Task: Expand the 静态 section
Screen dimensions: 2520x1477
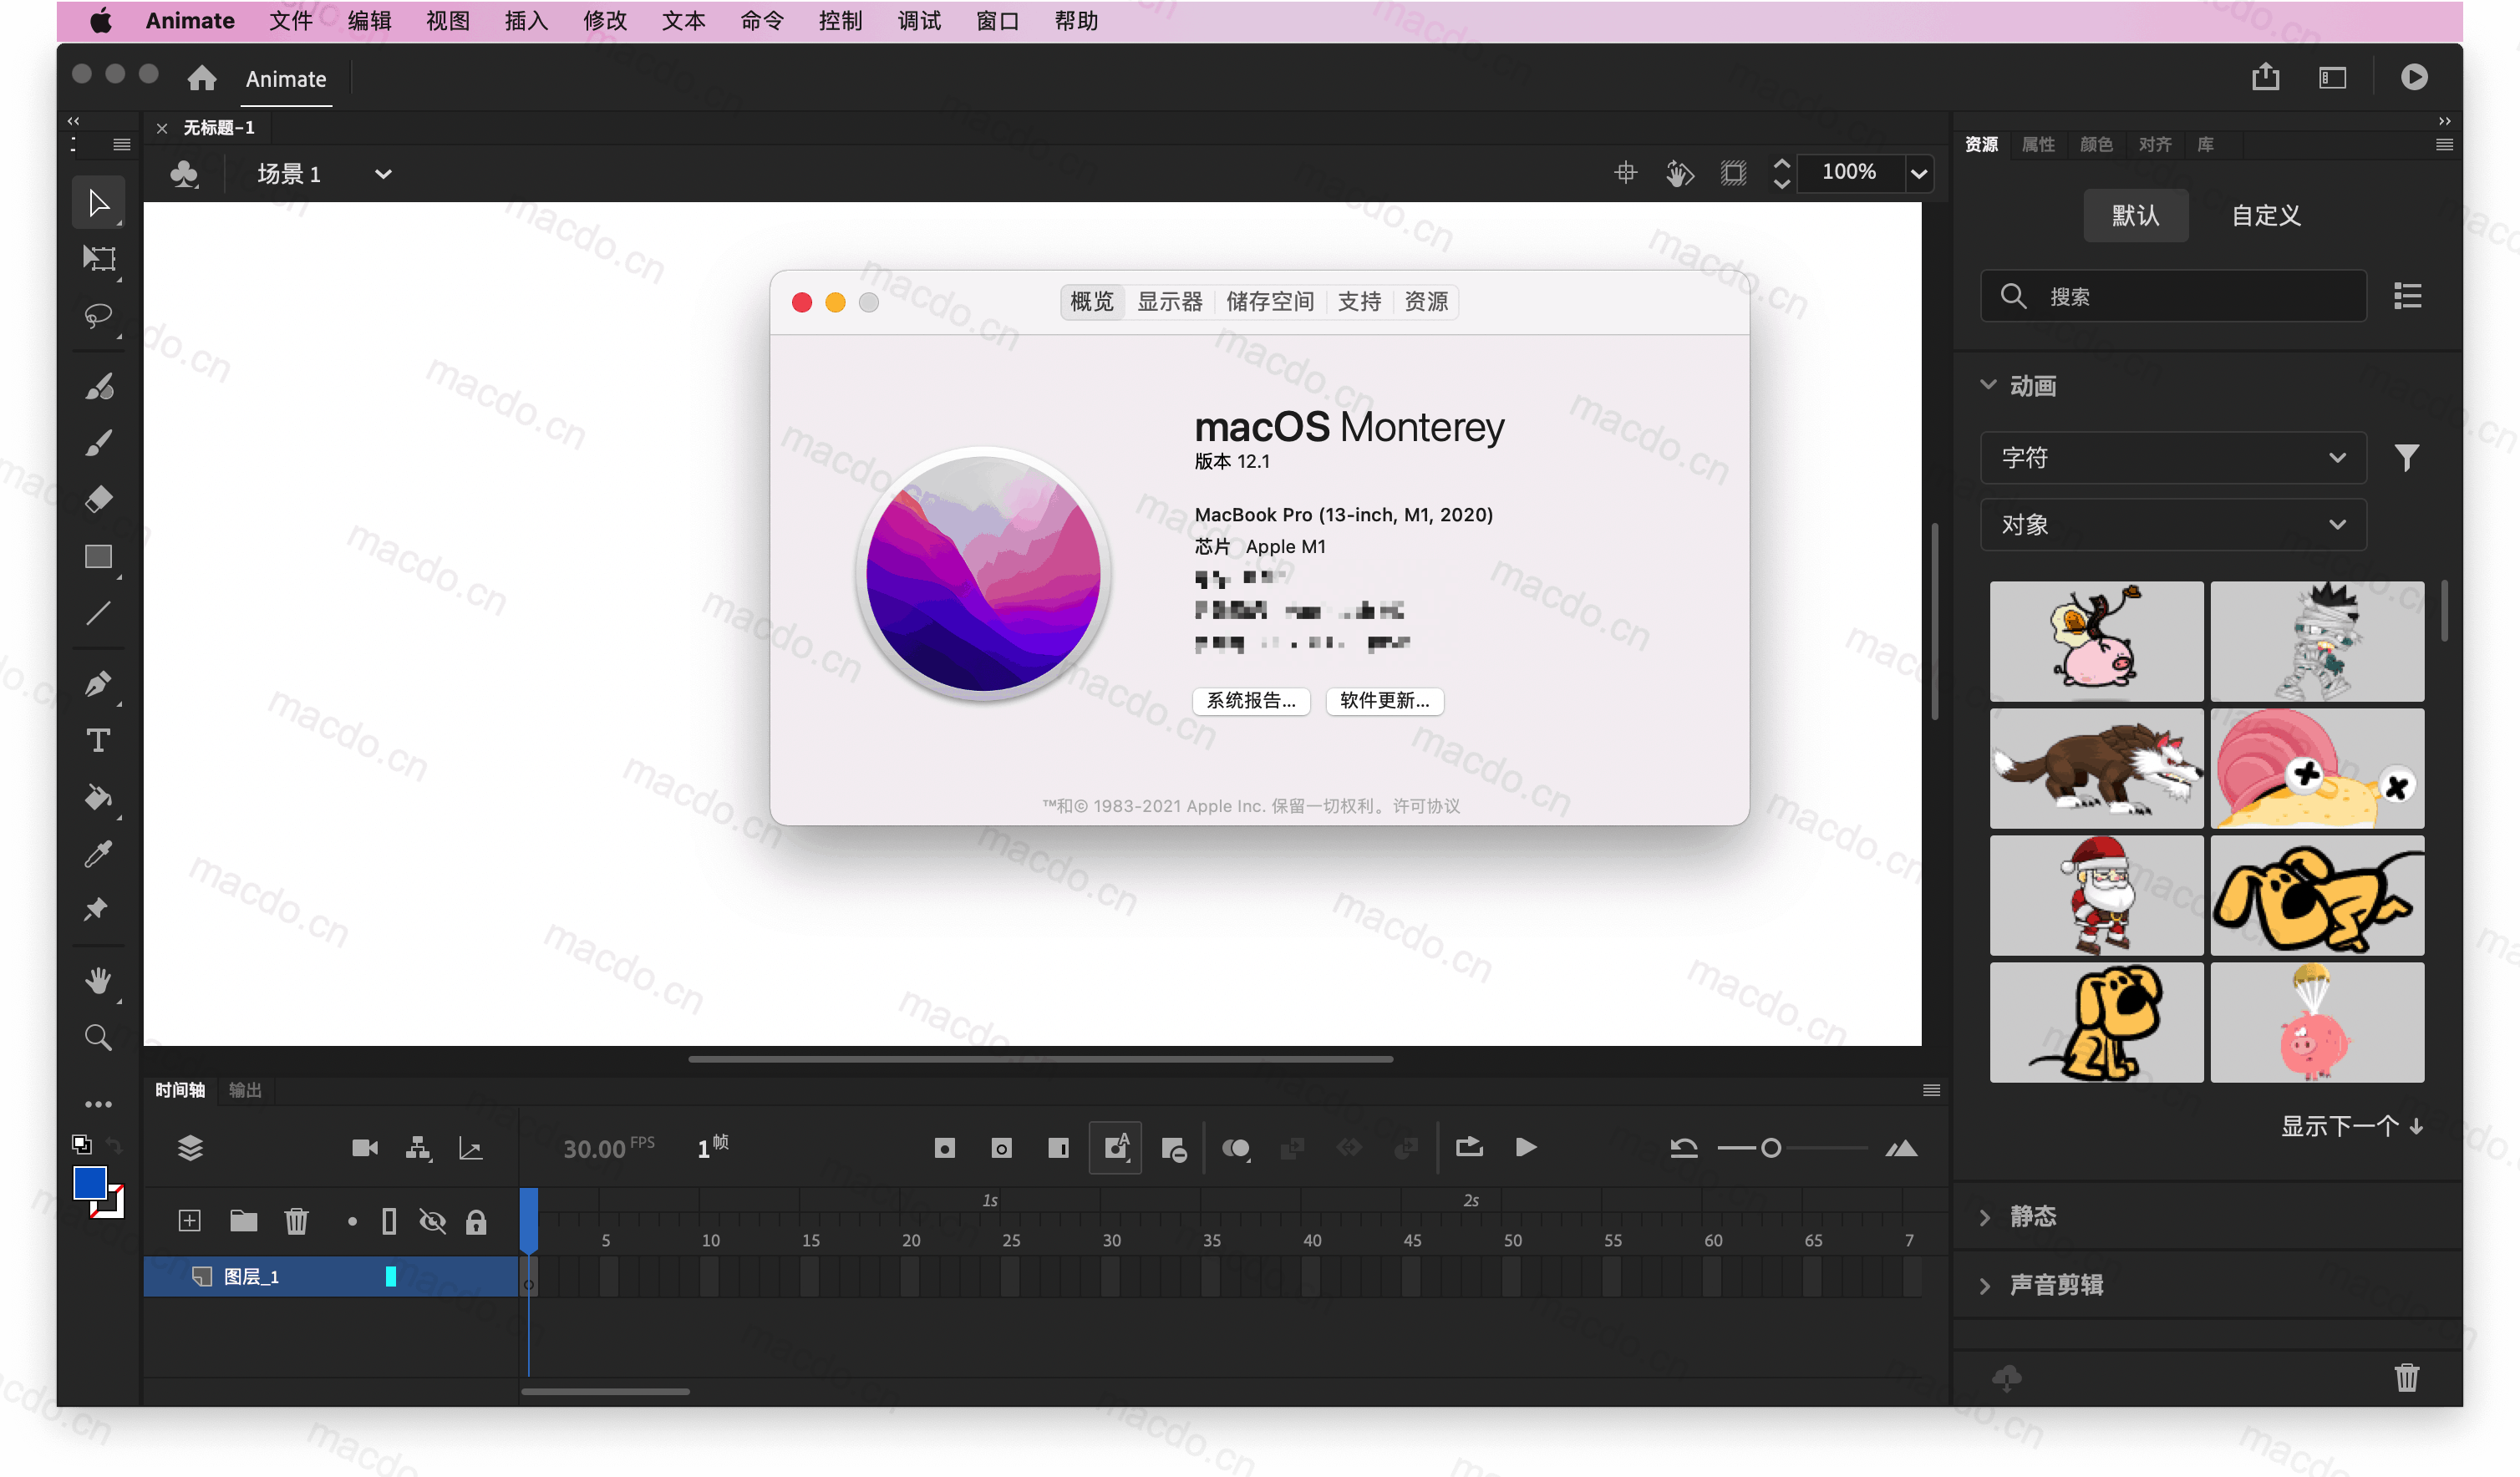Action: tap(1985, 1216)
